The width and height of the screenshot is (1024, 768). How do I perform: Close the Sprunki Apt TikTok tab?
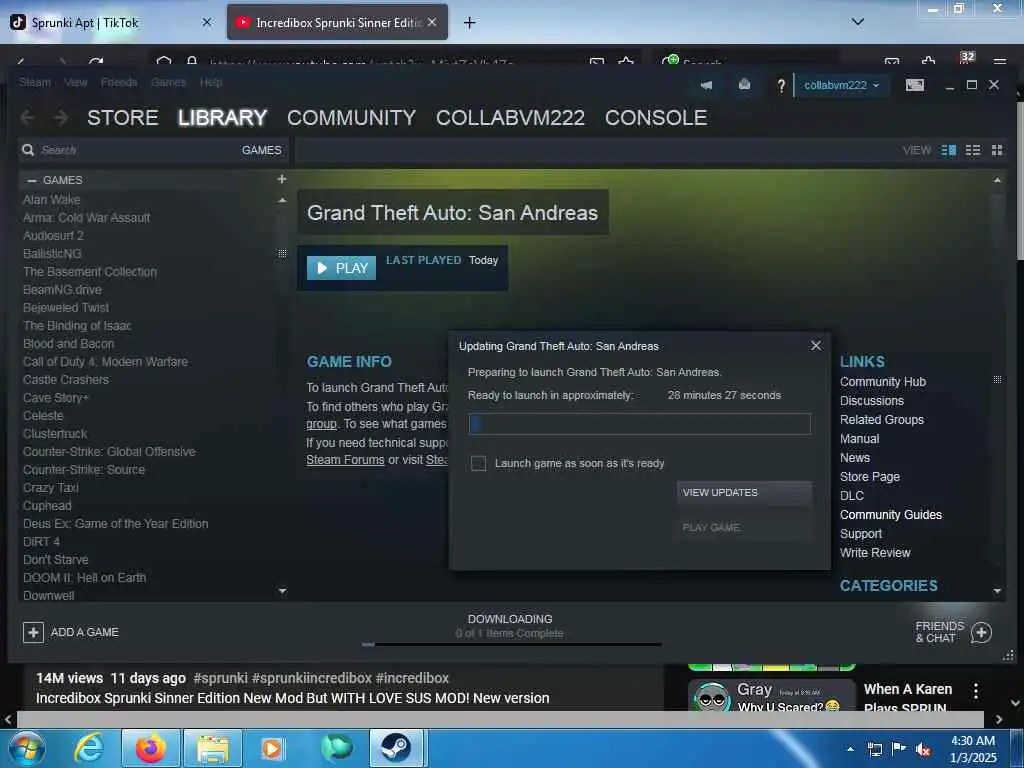click(x=207, y=22)
